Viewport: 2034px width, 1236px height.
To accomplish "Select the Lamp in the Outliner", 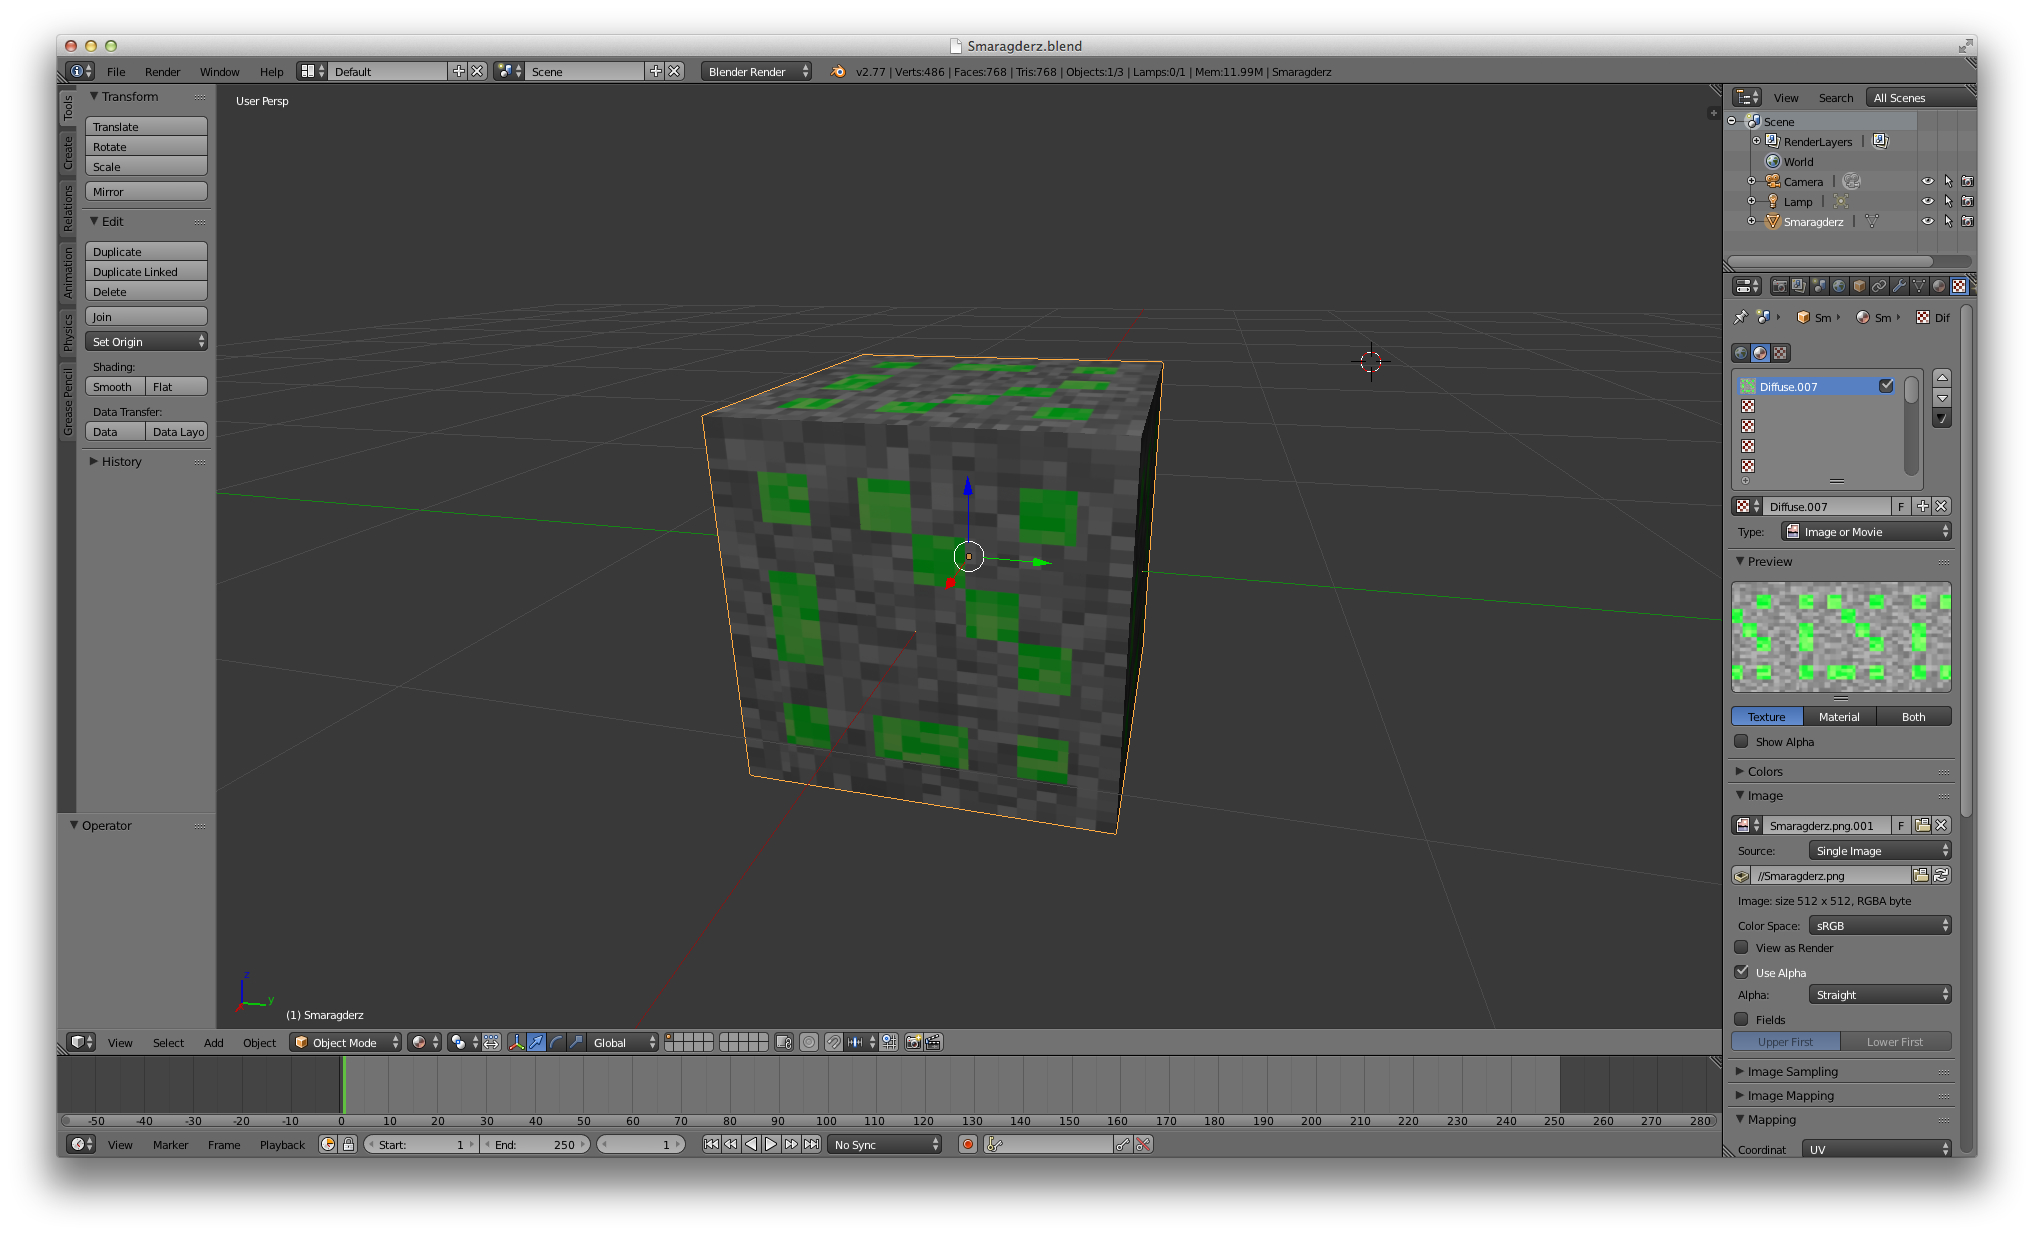I will click(x=1797, y=201).
